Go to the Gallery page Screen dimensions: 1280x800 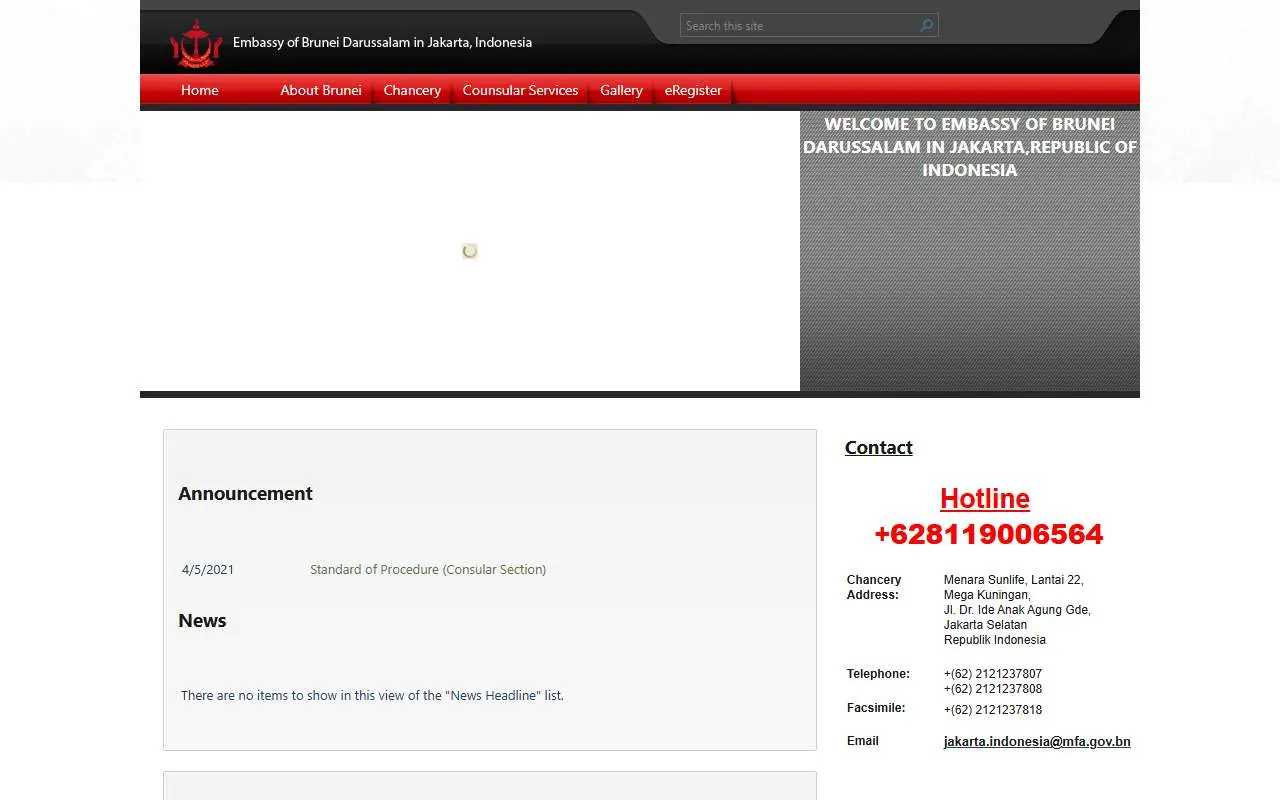621,90
